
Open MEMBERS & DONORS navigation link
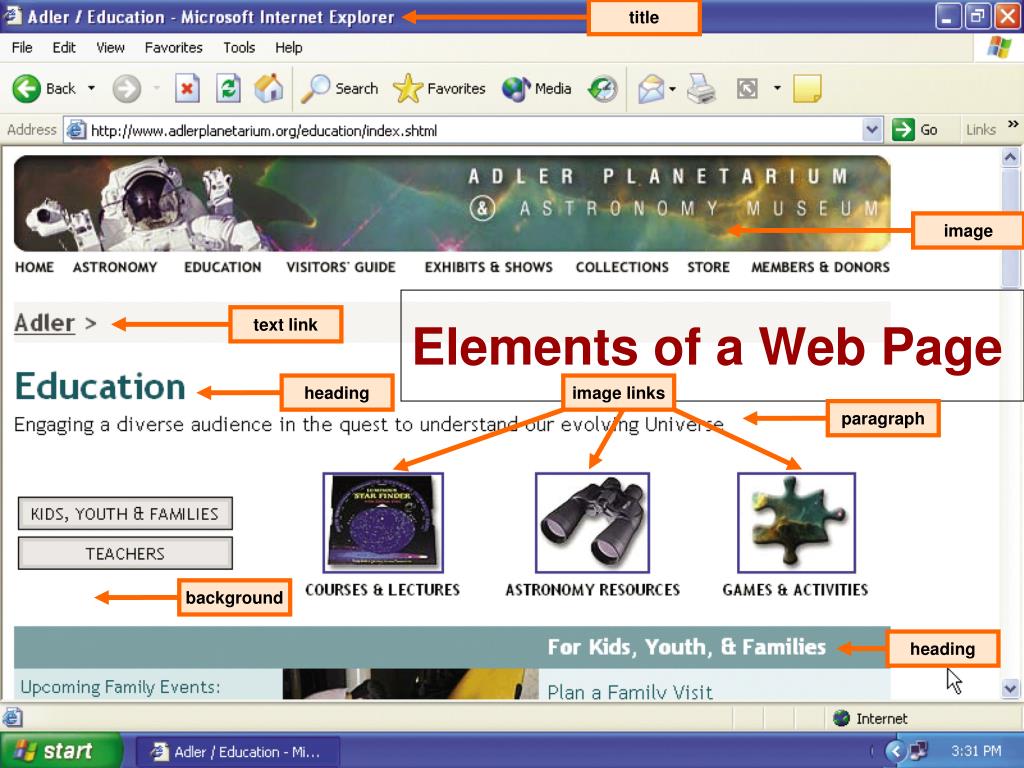[x=820, y=267]
